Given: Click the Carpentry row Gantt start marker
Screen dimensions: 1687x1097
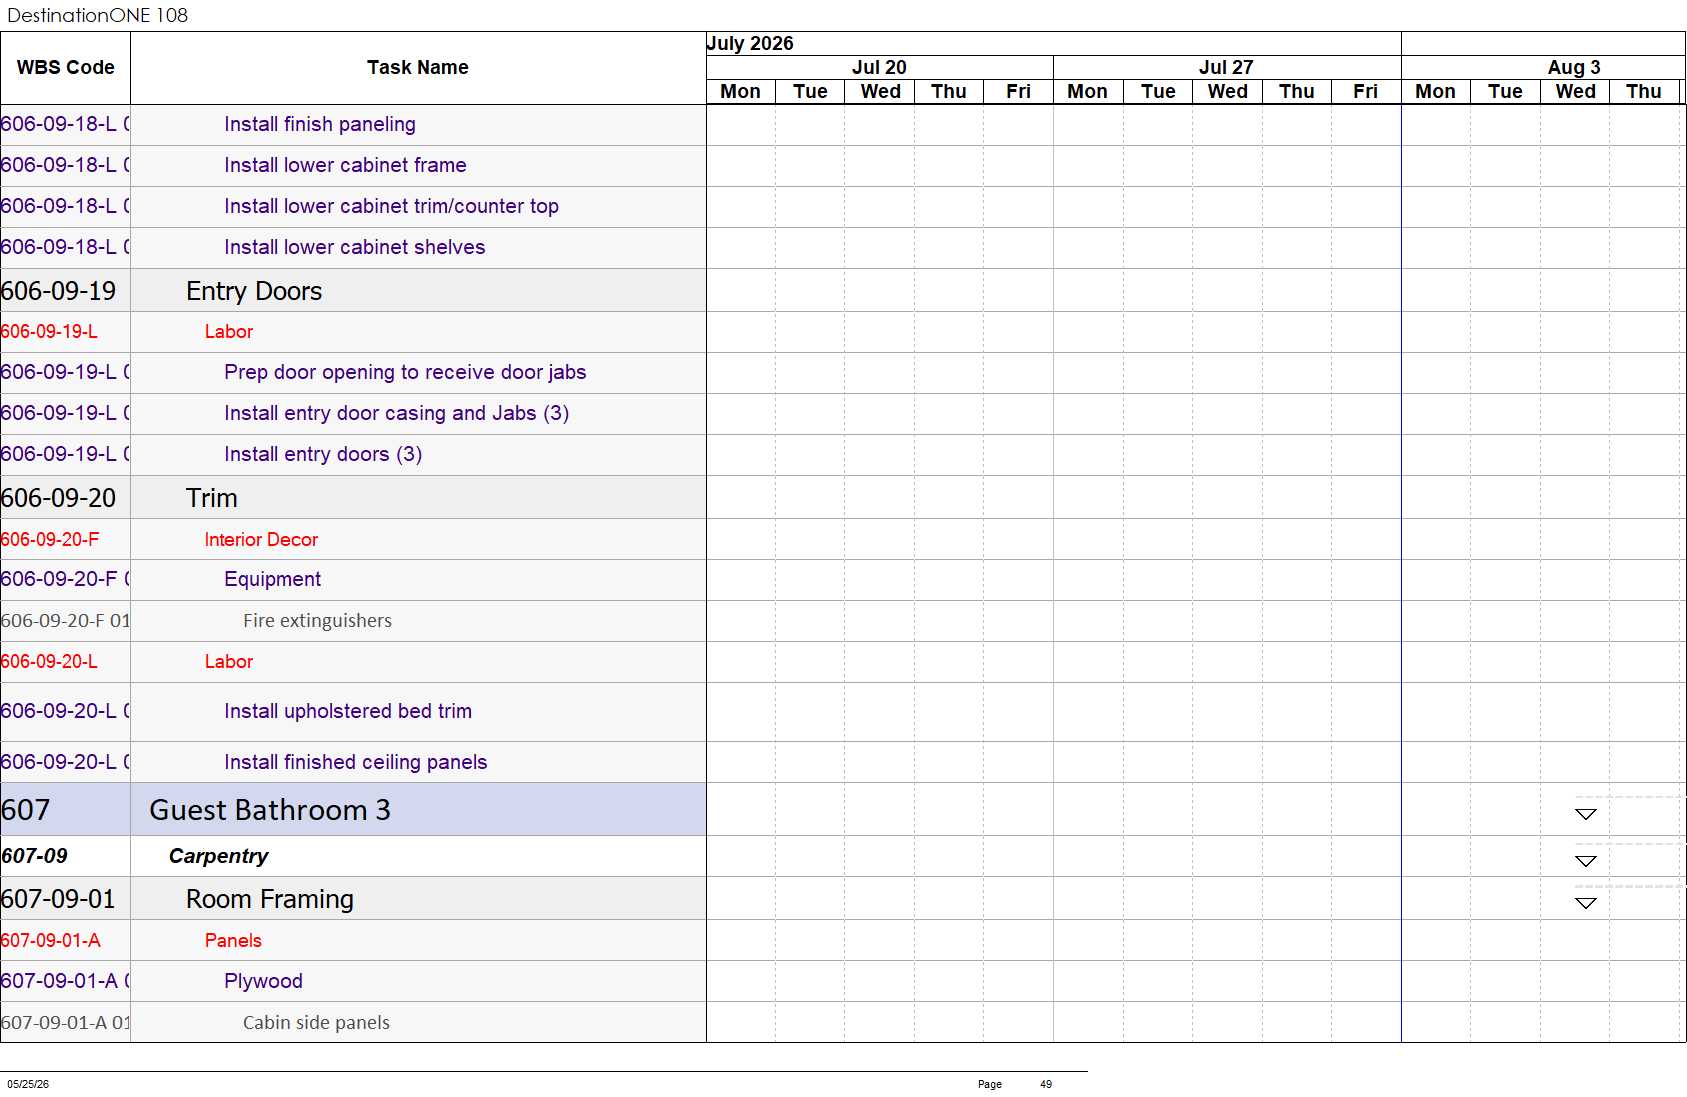Looking at the screenshot, I should point(1585,861).
